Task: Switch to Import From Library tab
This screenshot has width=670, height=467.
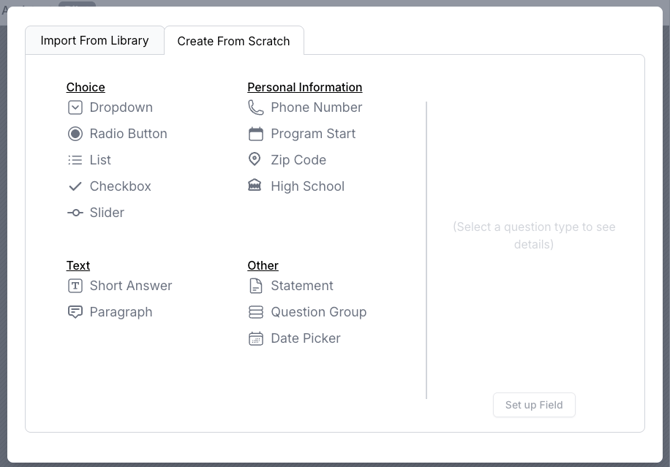Action: coord(94,41)
